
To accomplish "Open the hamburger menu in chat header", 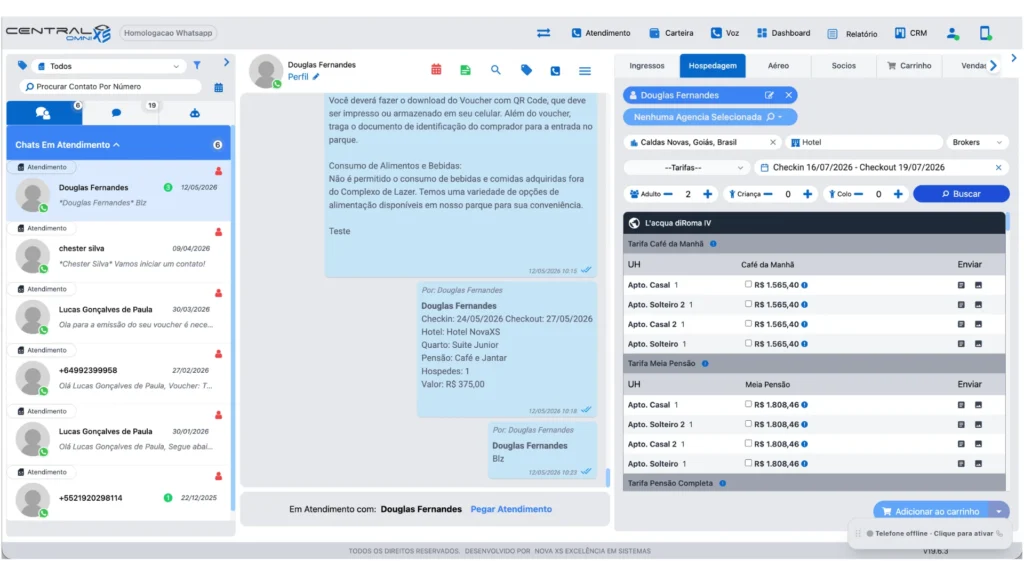I will (584, 71).
